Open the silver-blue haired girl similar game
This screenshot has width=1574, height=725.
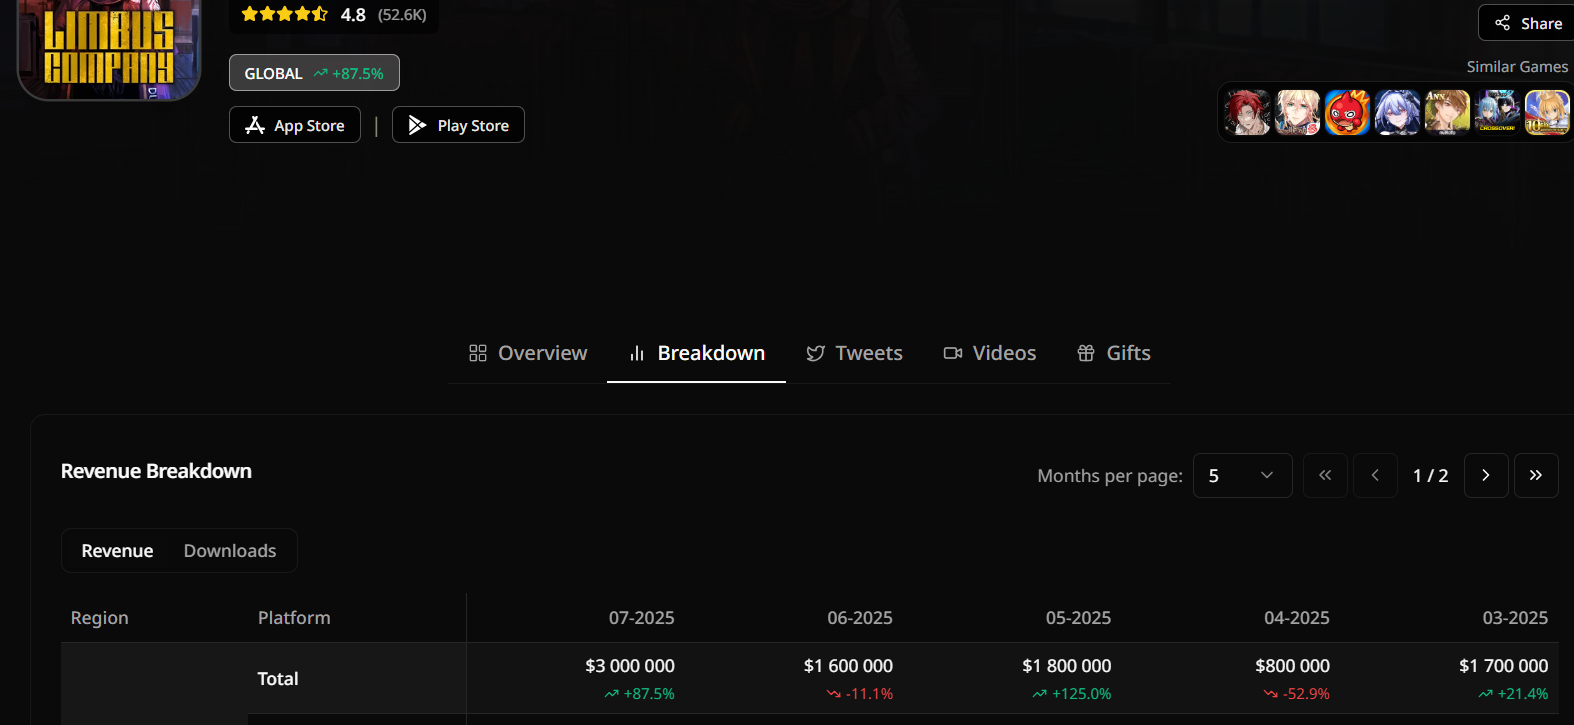tap(1397, 112)
